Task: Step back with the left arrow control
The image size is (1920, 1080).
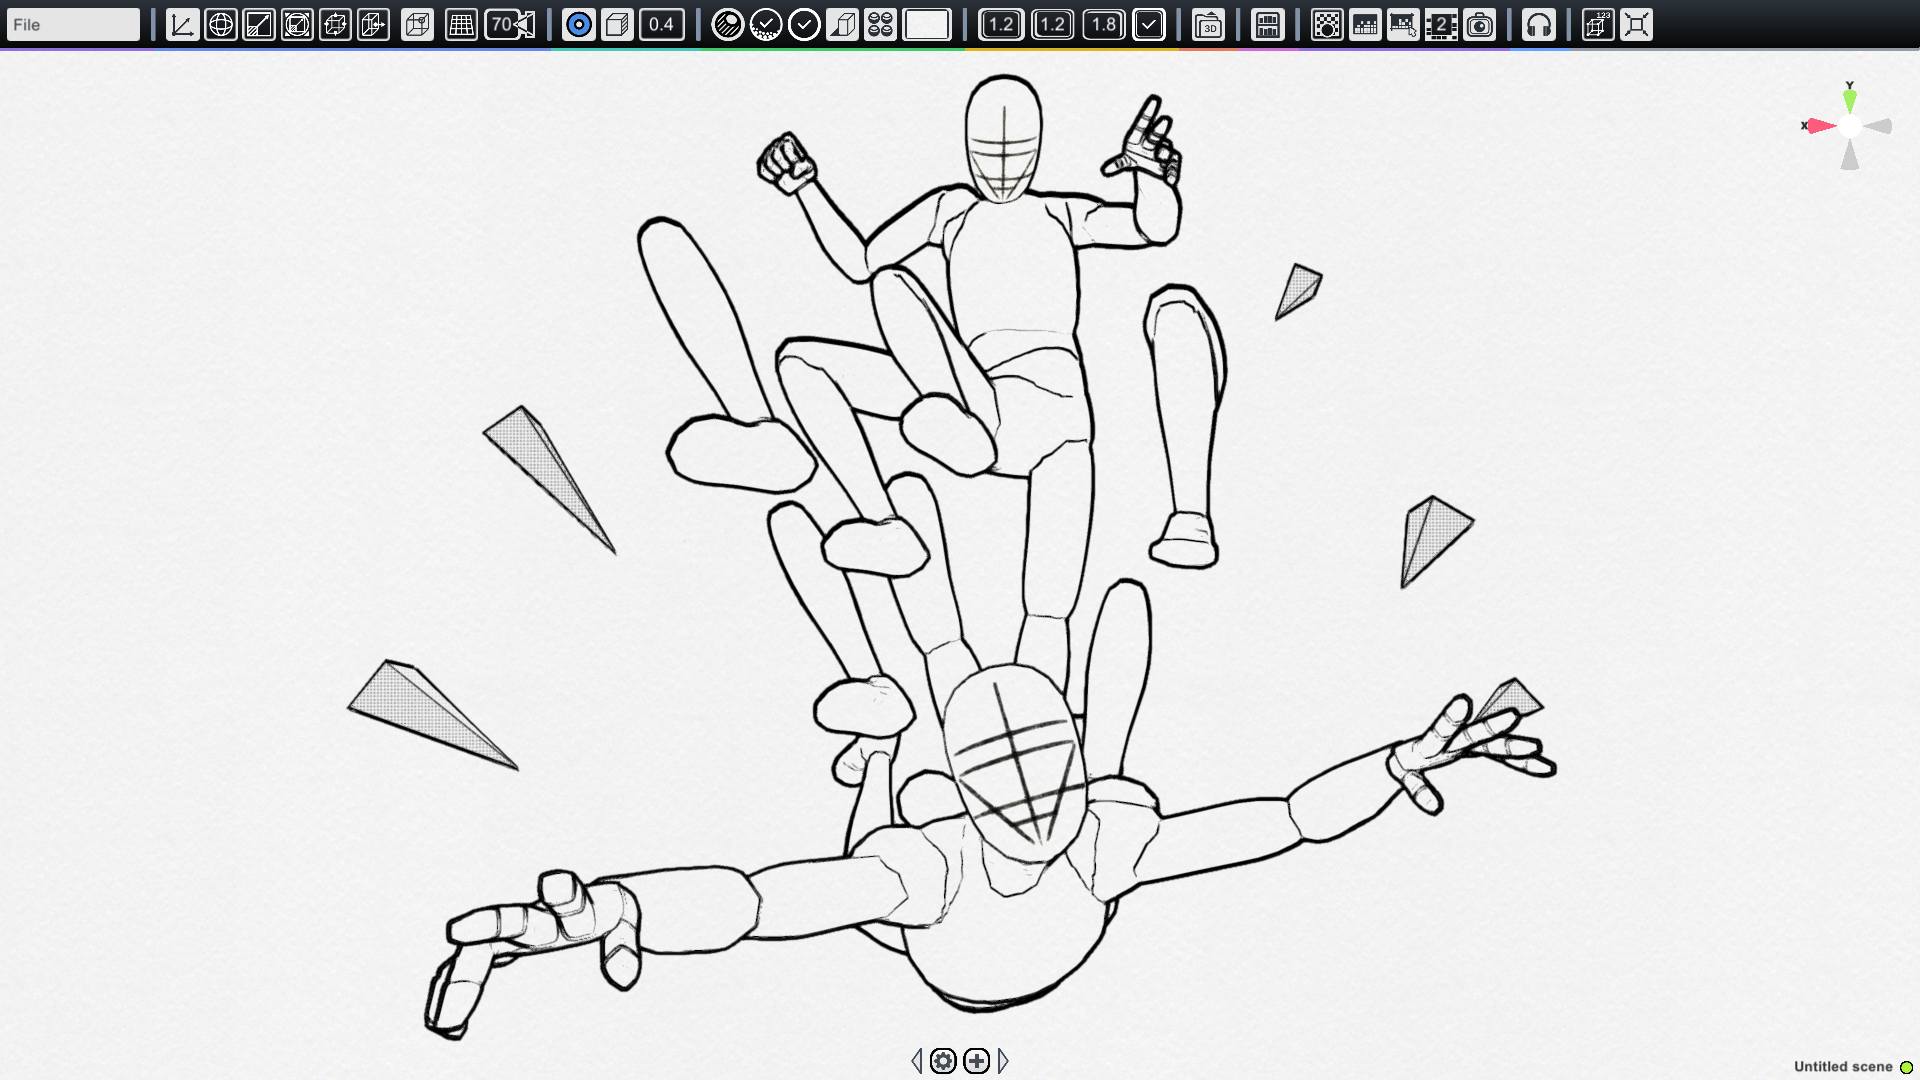Action: [x=916, y=1061]
